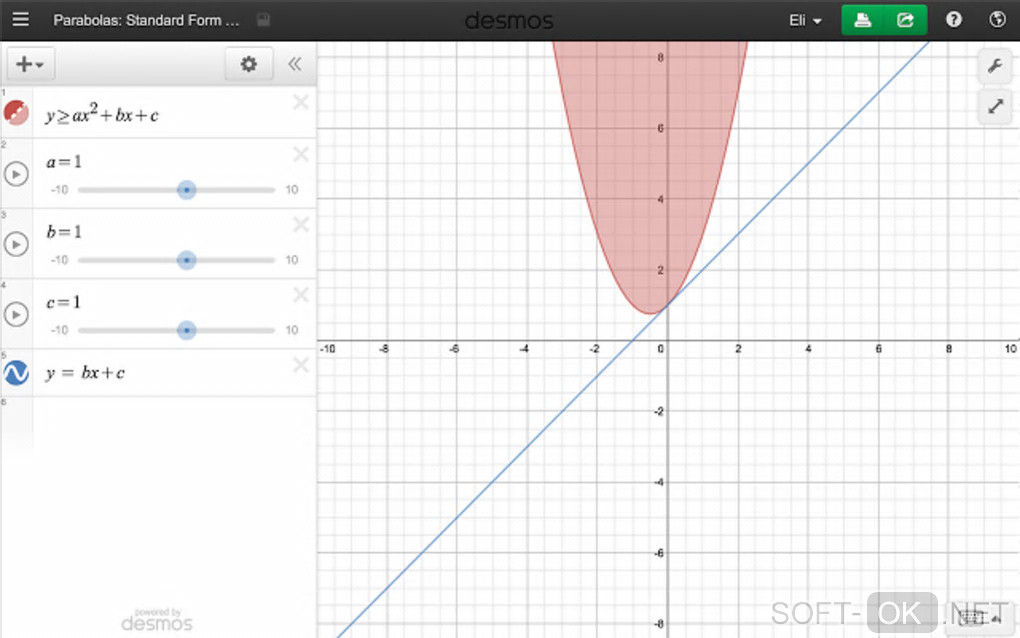
Task: Click the 10 upper limit of slider a
Action: point(291,190)
